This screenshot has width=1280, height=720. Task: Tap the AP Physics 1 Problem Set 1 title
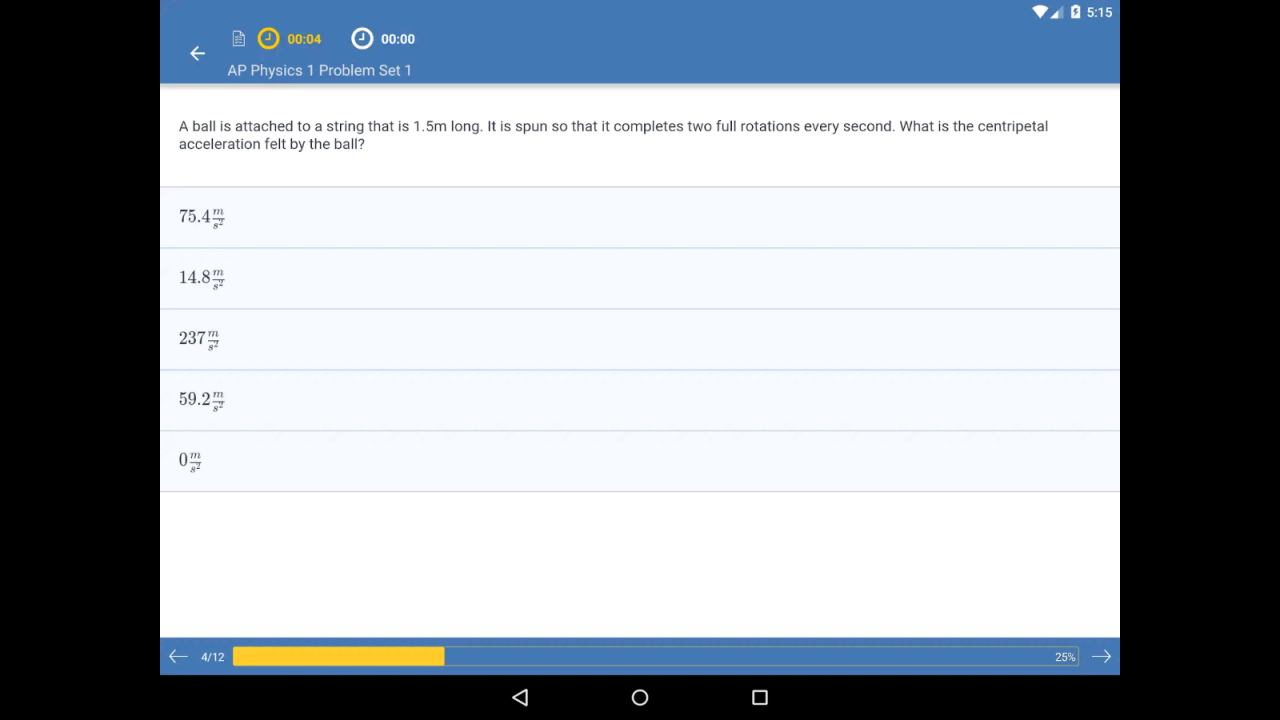click(319, 70)
